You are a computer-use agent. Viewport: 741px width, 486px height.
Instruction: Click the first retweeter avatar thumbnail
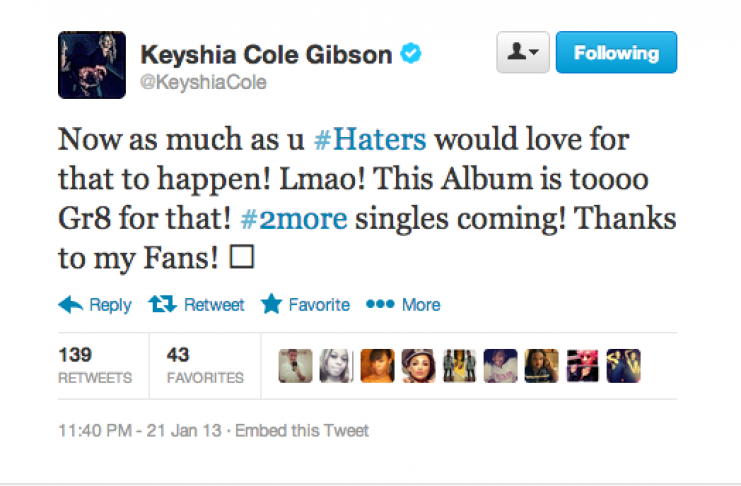[x=295, y=366]
